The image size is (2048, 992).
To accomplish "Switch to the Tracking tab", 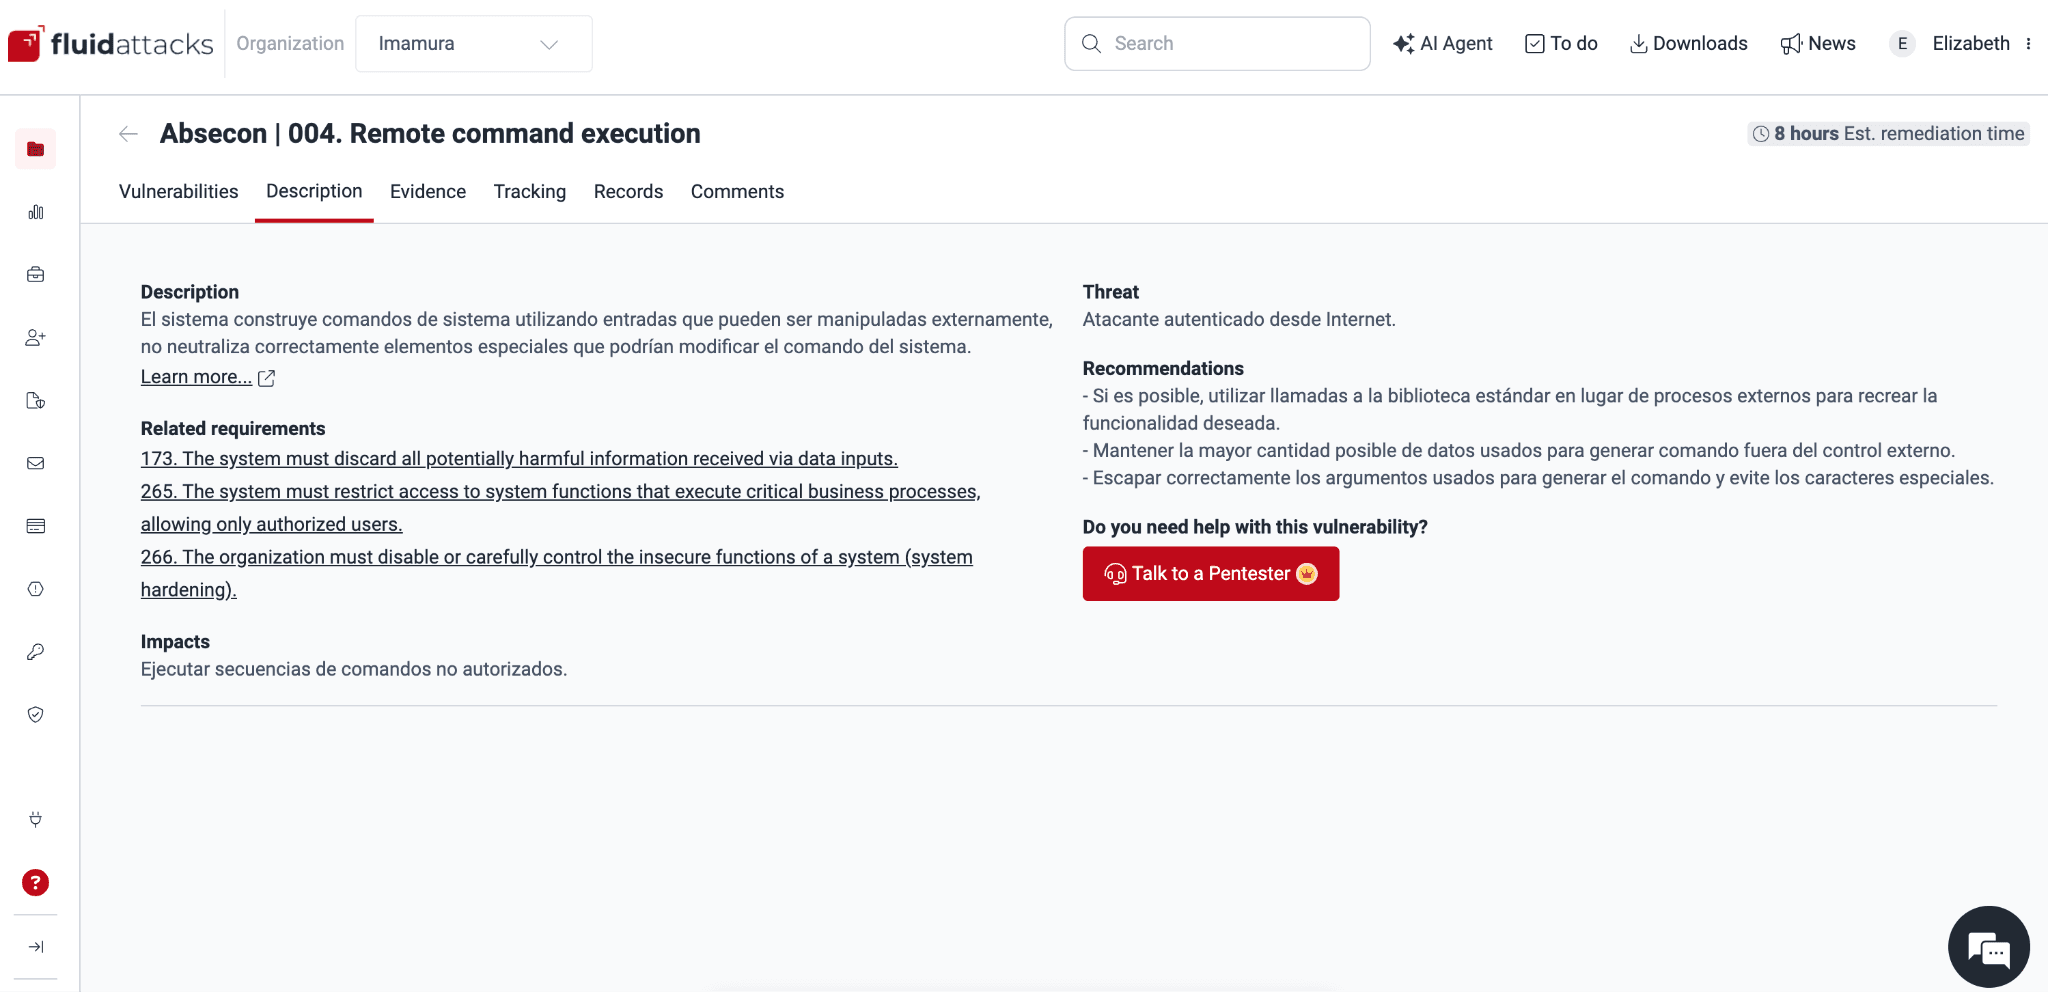I will (530, 192).
